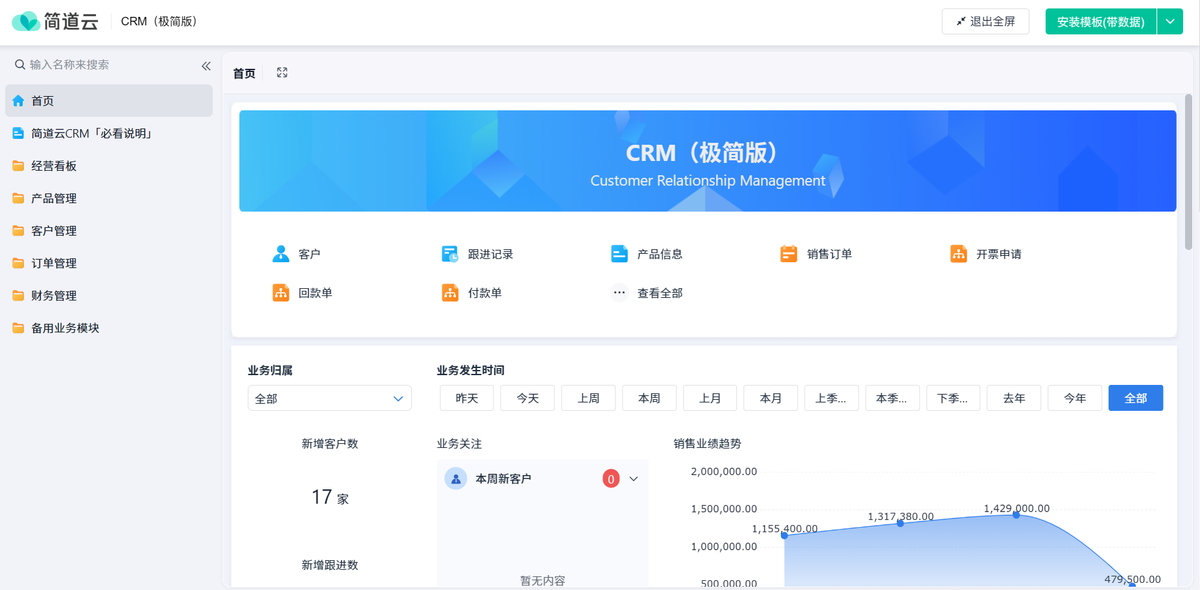Image resolution: width=1200 pixels, height=590 pixels.
Task: Click the document icon beside 简道云CRM「必看说明」
Action: (x=18, y=133)
